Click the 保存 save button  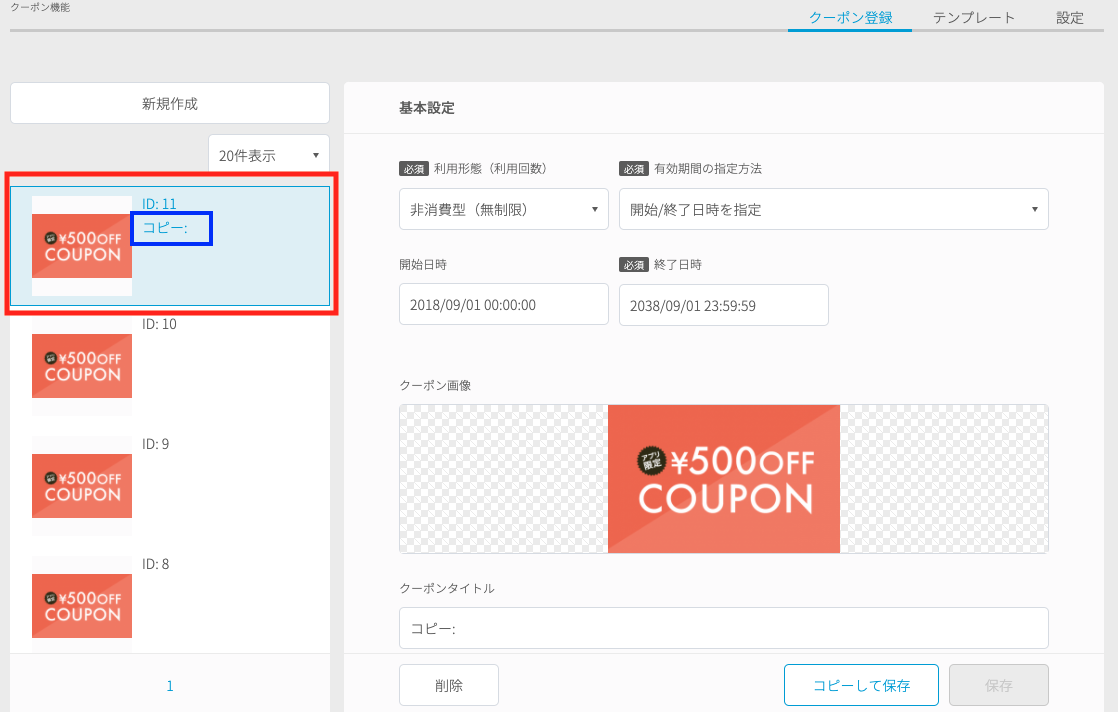click(x=998, y=685)
